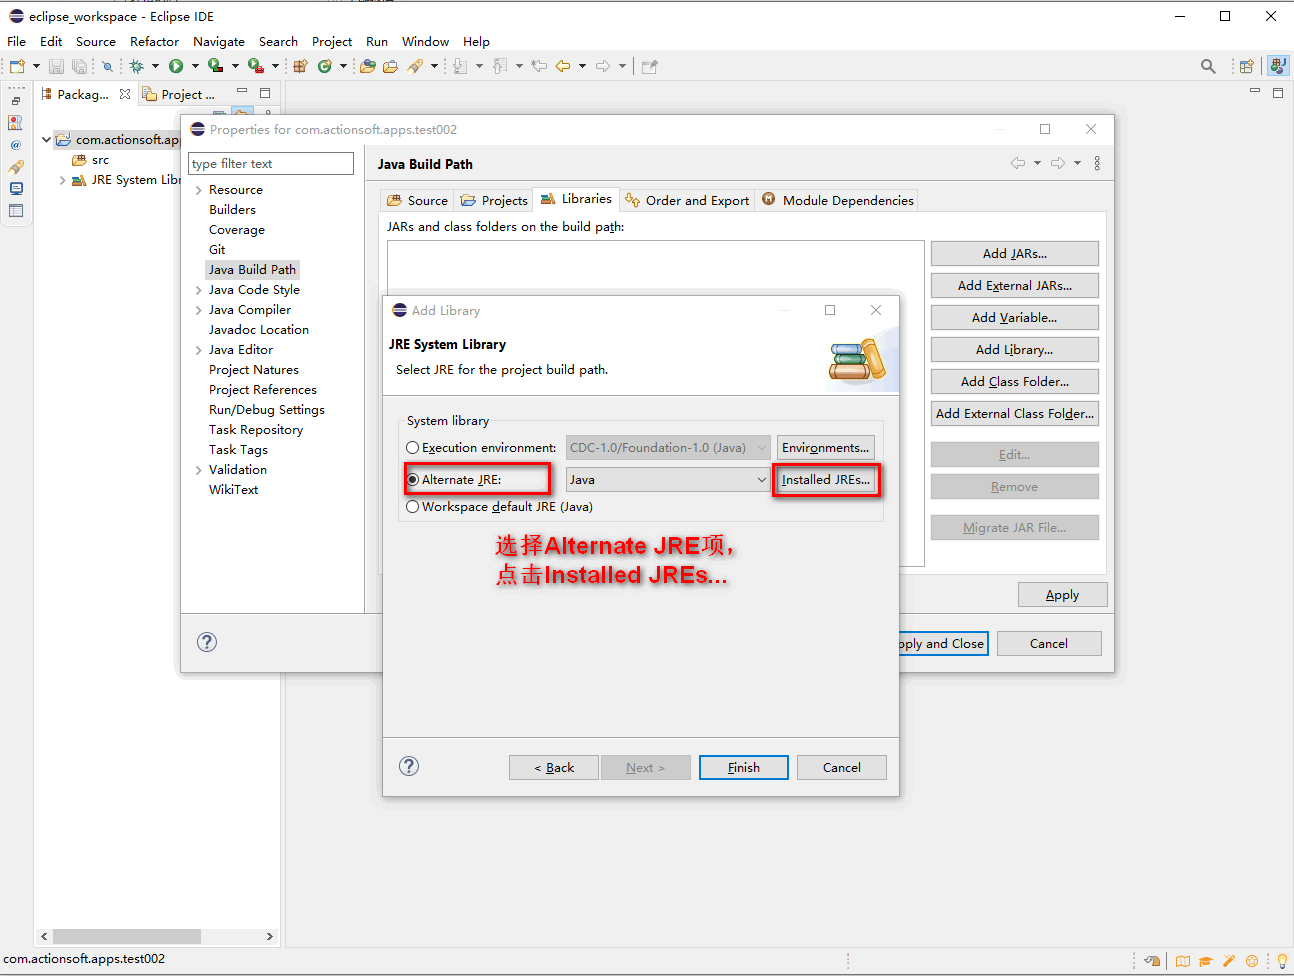Switch to the Order and Export tab

(x=687, y=200)
